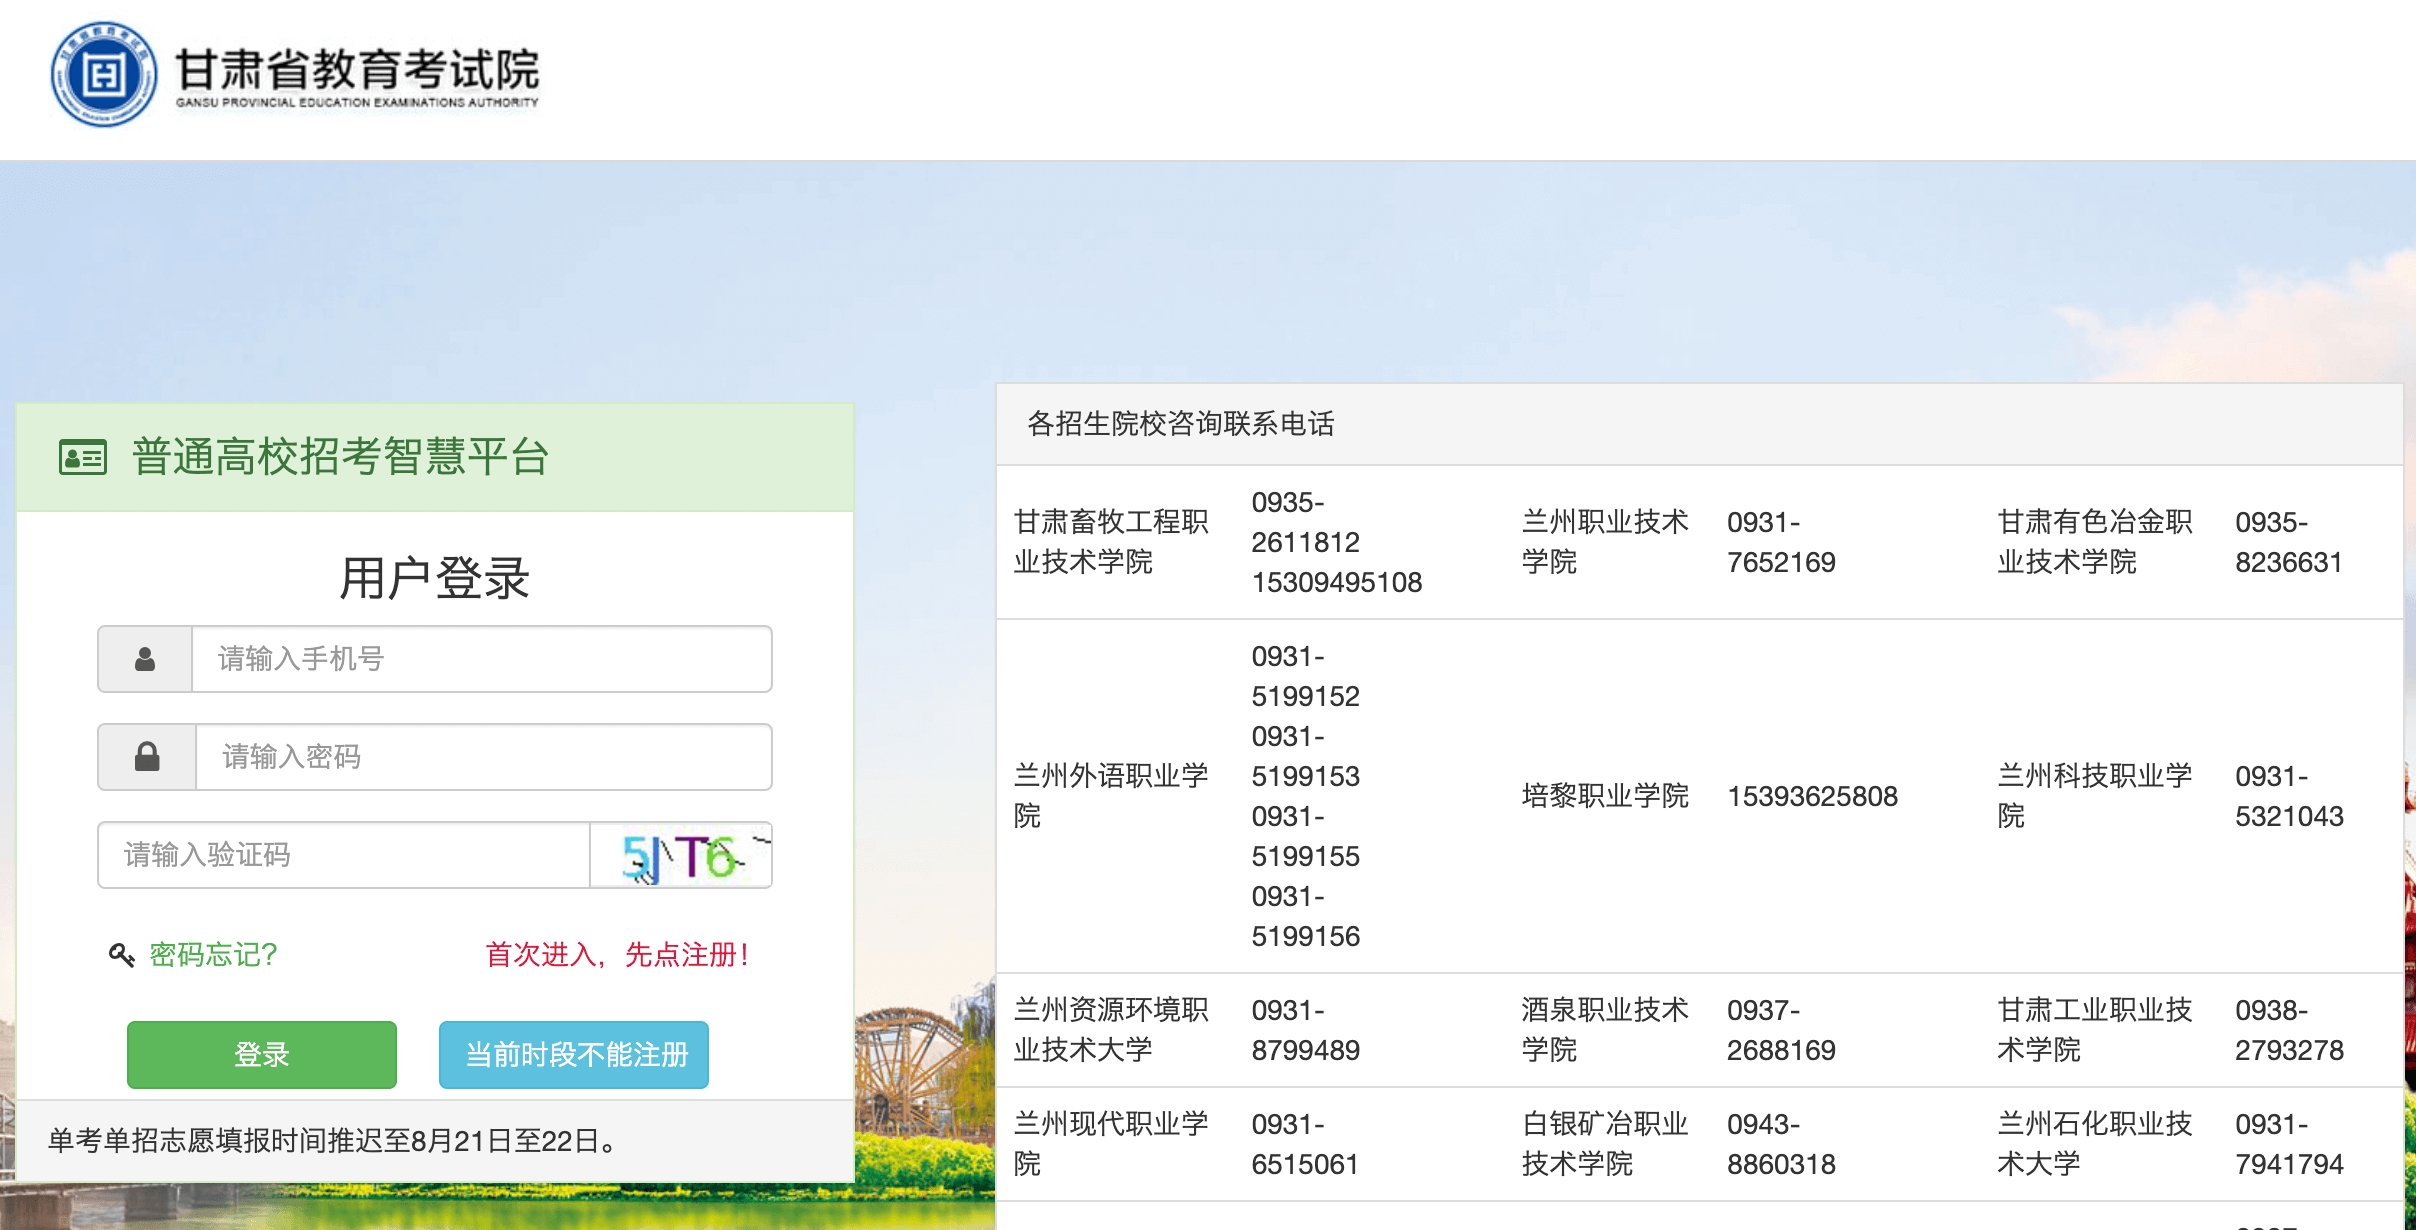Click the red 首次进入，先点注册 text
The height and width of the screenshot is (1230, 2416).
tap(616, 955)
